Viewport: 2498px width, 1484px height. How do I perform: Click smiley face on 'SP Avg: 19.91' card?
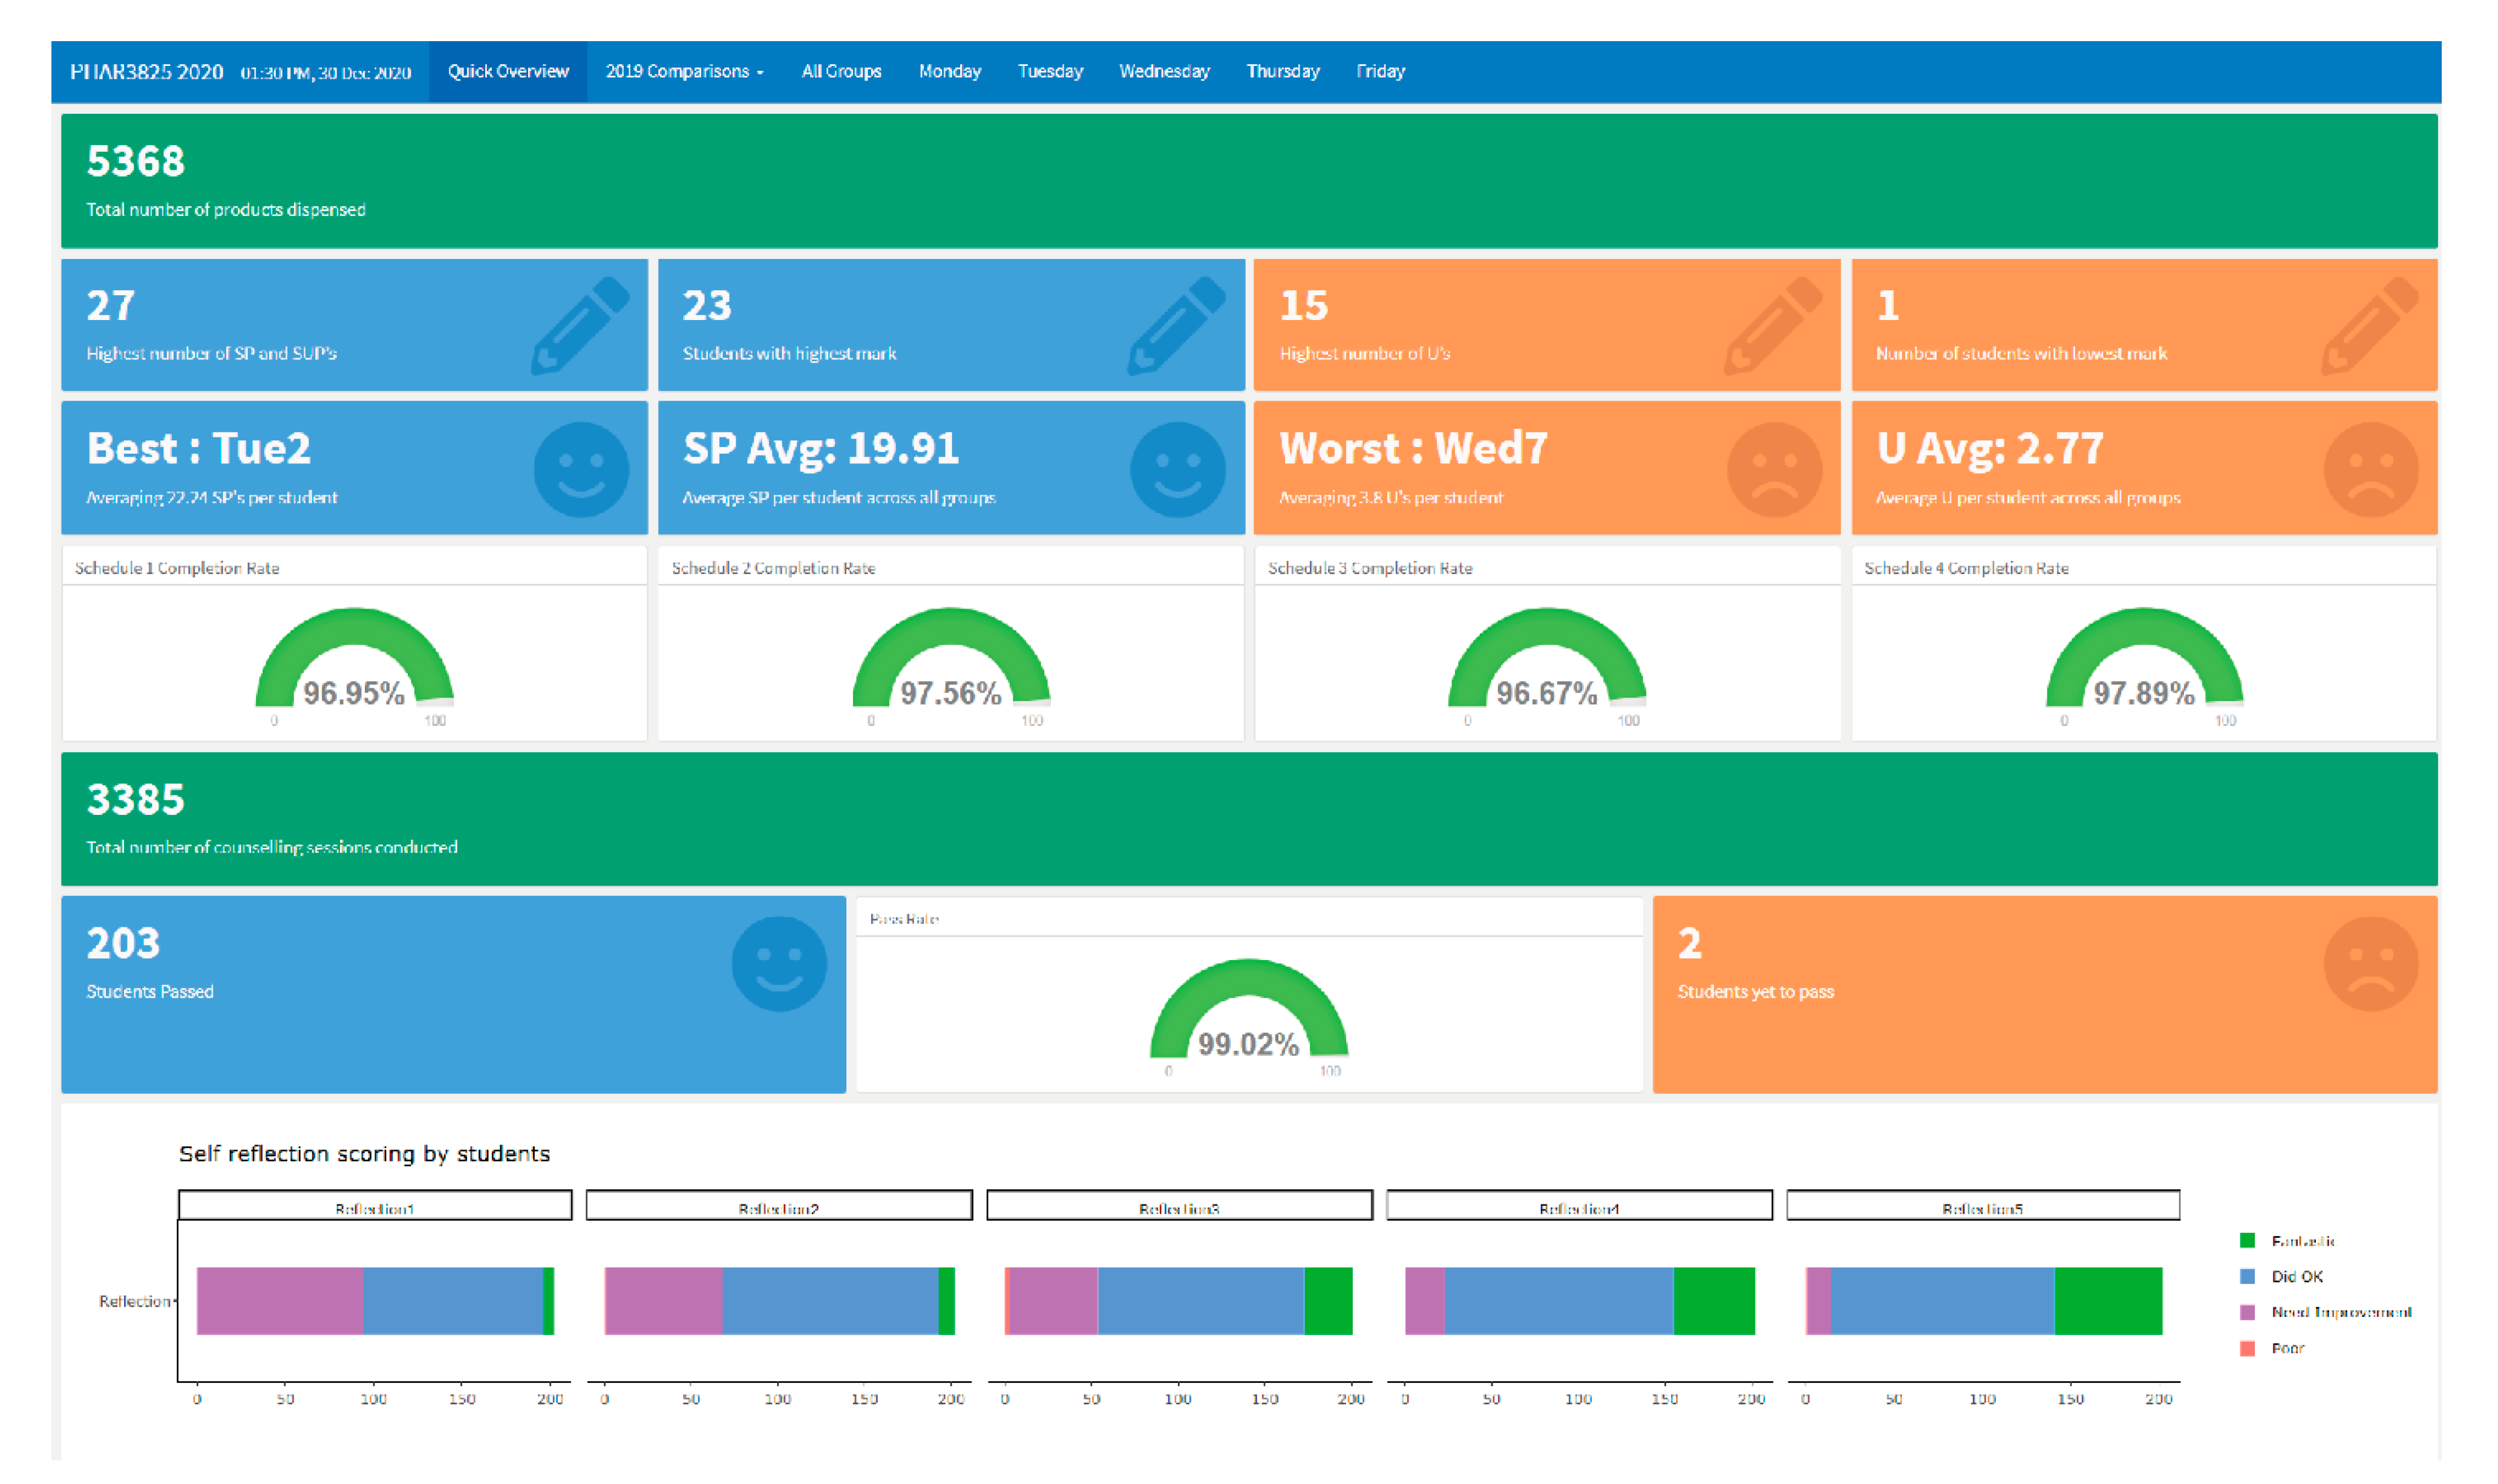[1177, 469]
